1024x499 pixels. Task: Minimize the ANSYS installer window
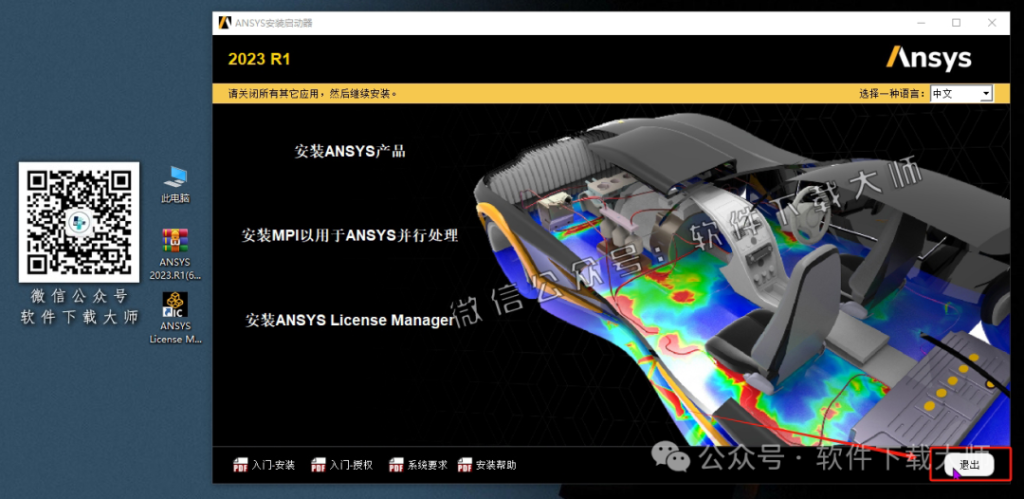coord(921,22)
